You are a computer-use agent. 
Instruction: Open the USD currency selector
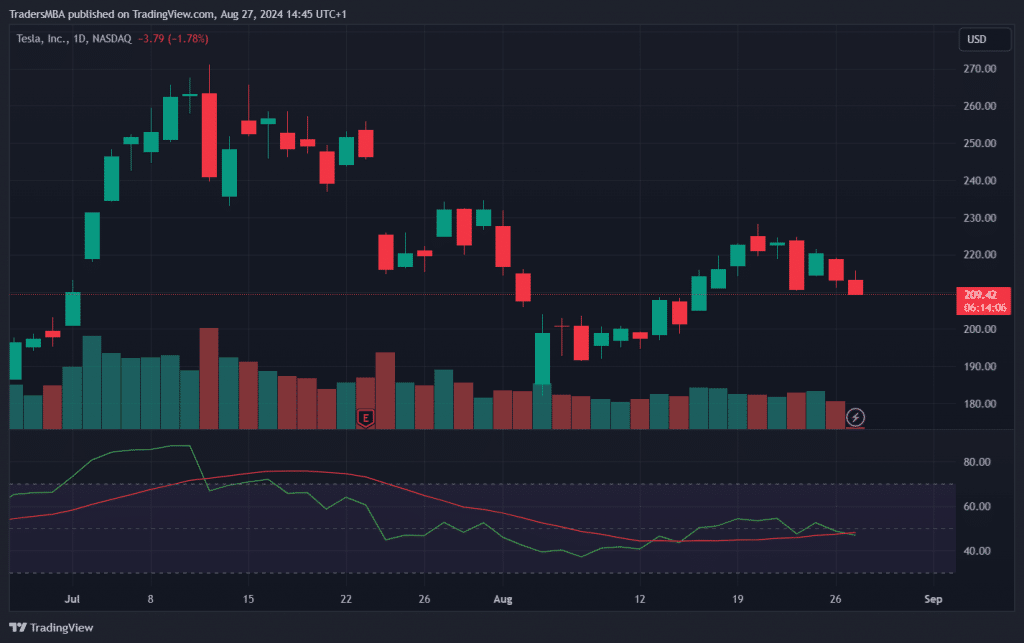975,40
